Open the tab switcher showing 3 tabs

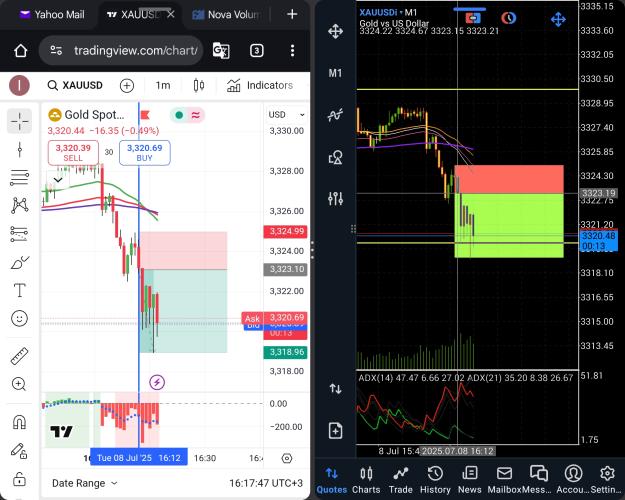[257, 51]
